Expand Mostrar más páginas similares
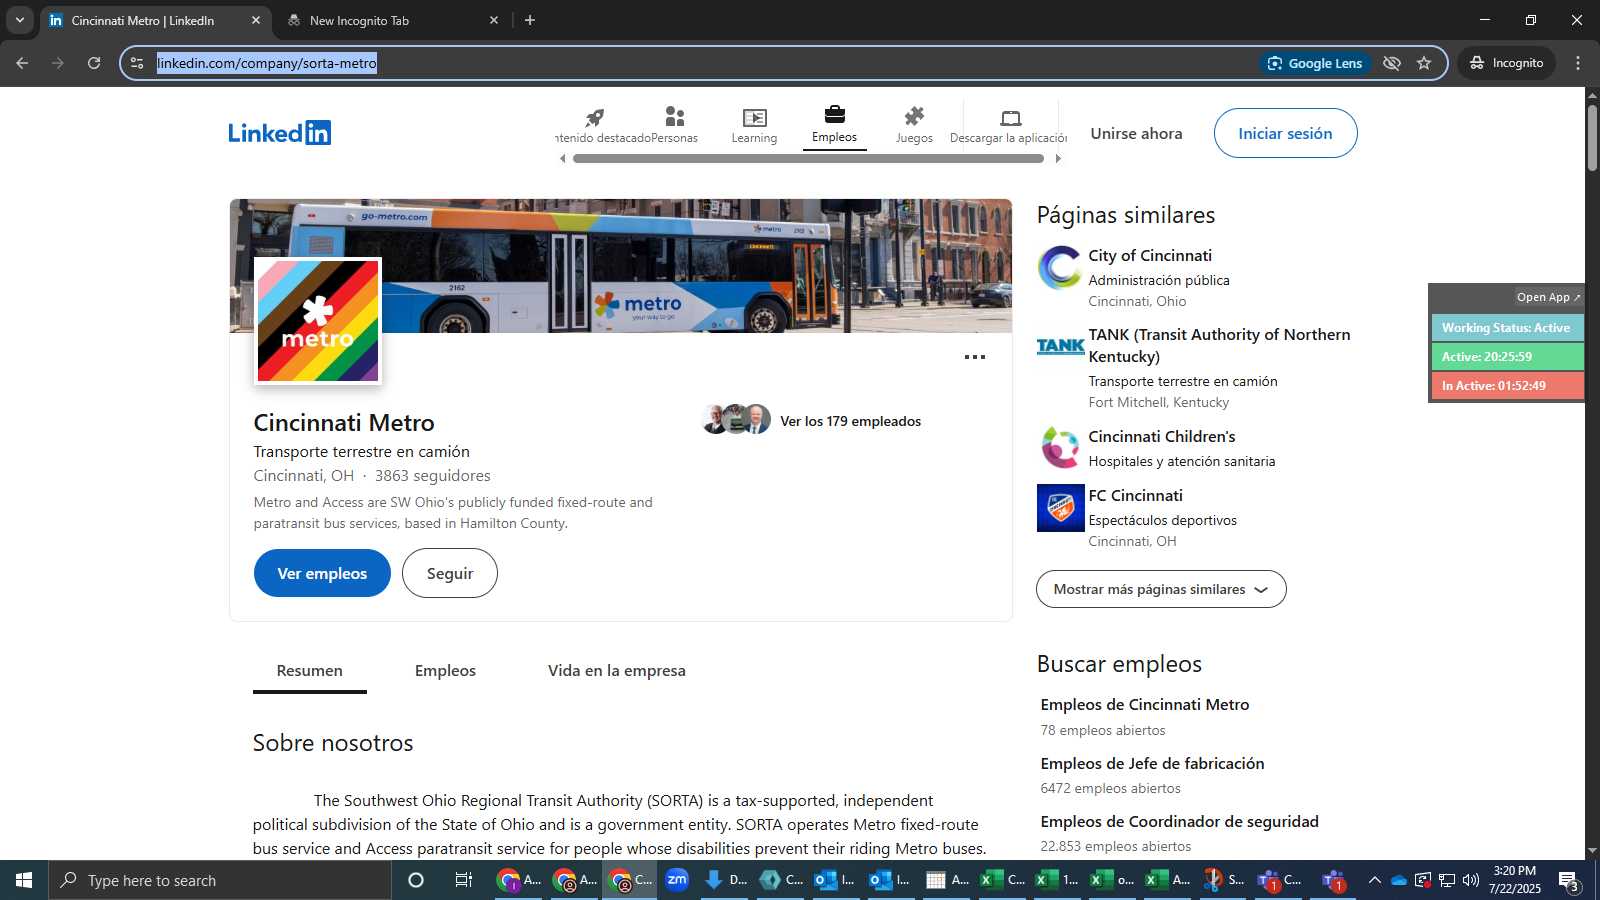Image resolution: width=1600 pixels, height=900 pixels. [x=1161, y=589]
